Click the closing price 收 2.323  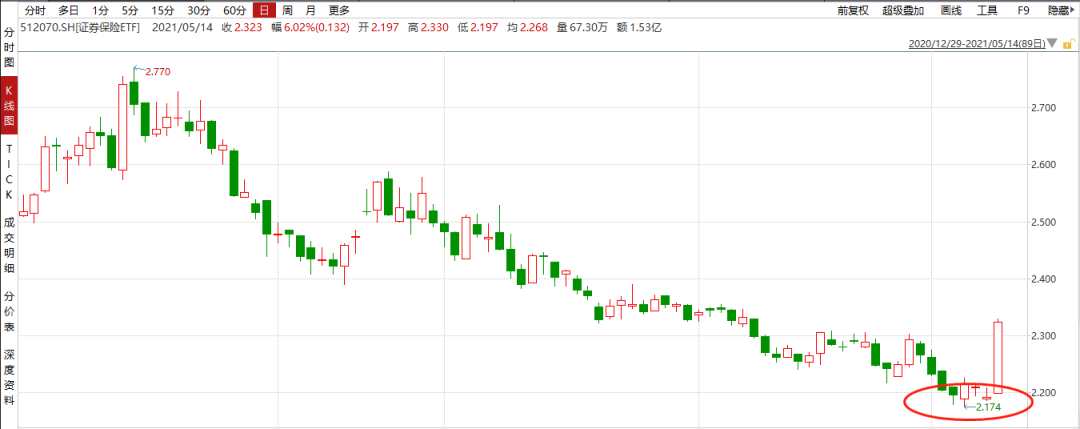pyautogui.click(x=242, y=28)
